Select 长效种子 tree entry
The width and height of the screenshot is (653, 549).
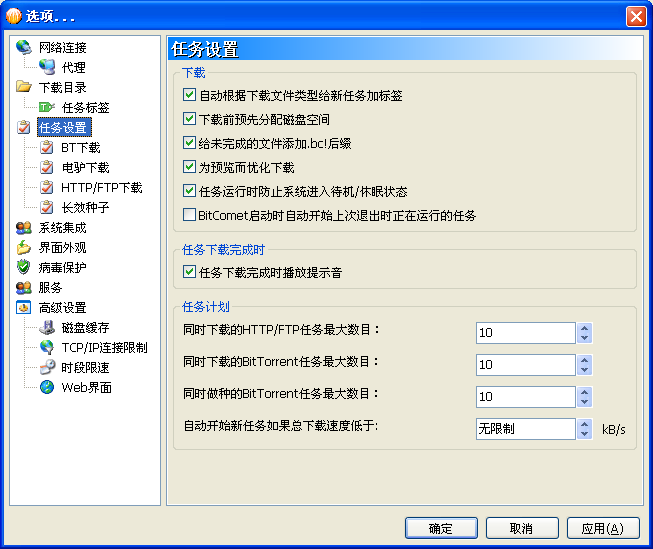point(85,207)
